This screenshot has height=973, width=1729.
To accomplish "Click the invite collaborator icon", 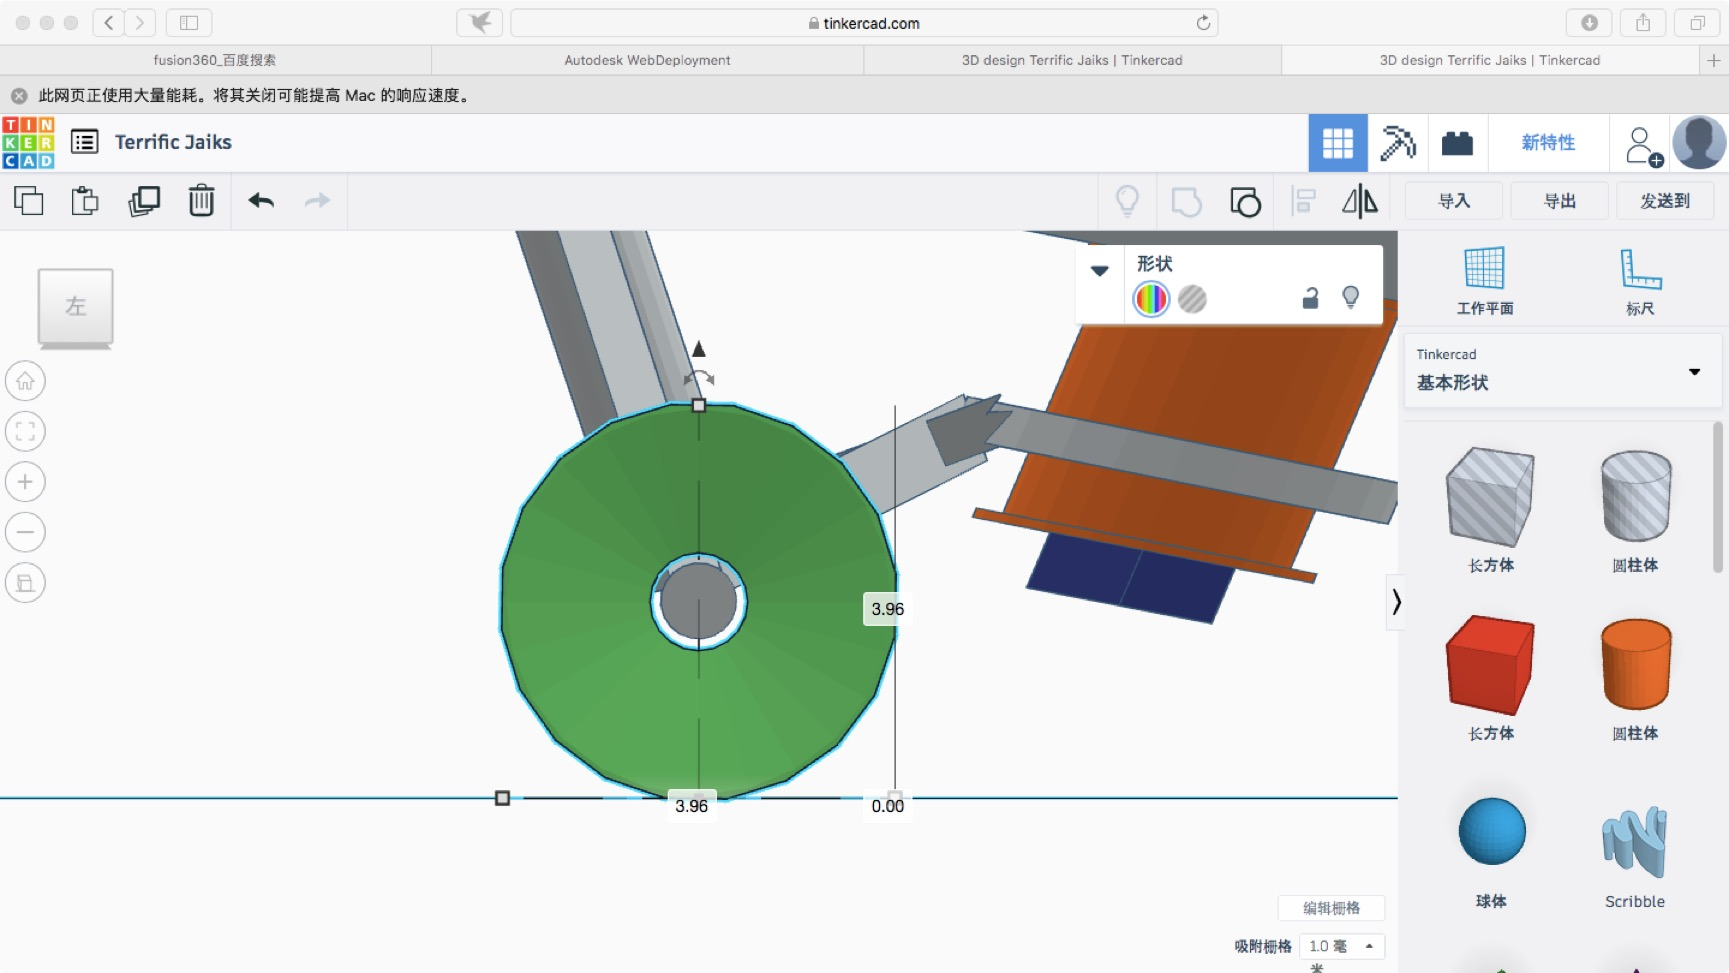I will click(x=1642, y=146).
